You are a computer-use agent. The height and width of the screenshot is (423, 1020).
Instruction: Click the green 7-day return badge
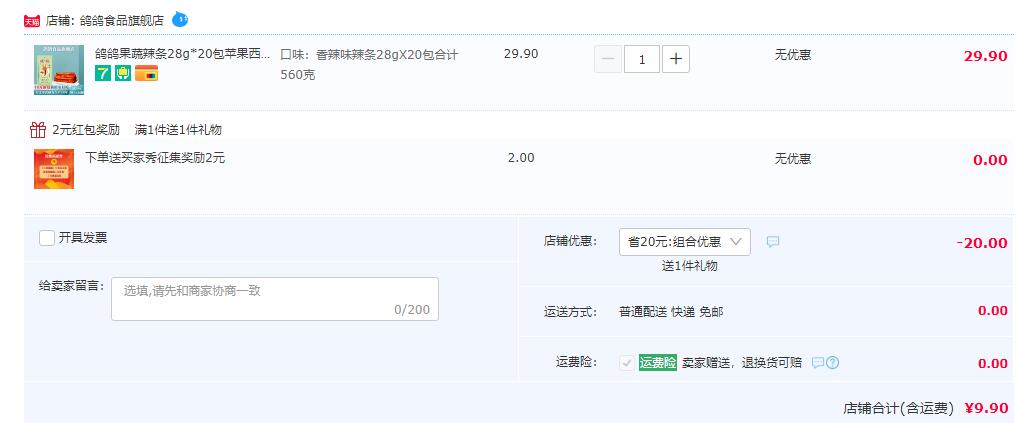[103, 74]
